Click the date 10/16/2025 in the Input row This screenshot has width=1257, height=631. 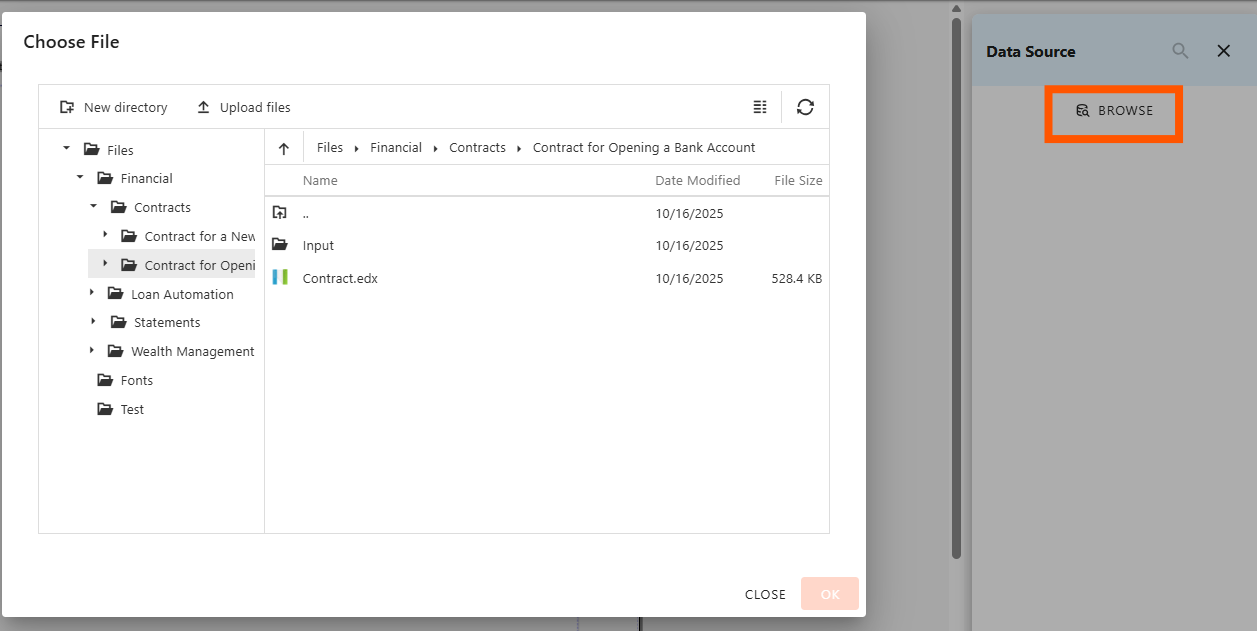pos(689,245)
